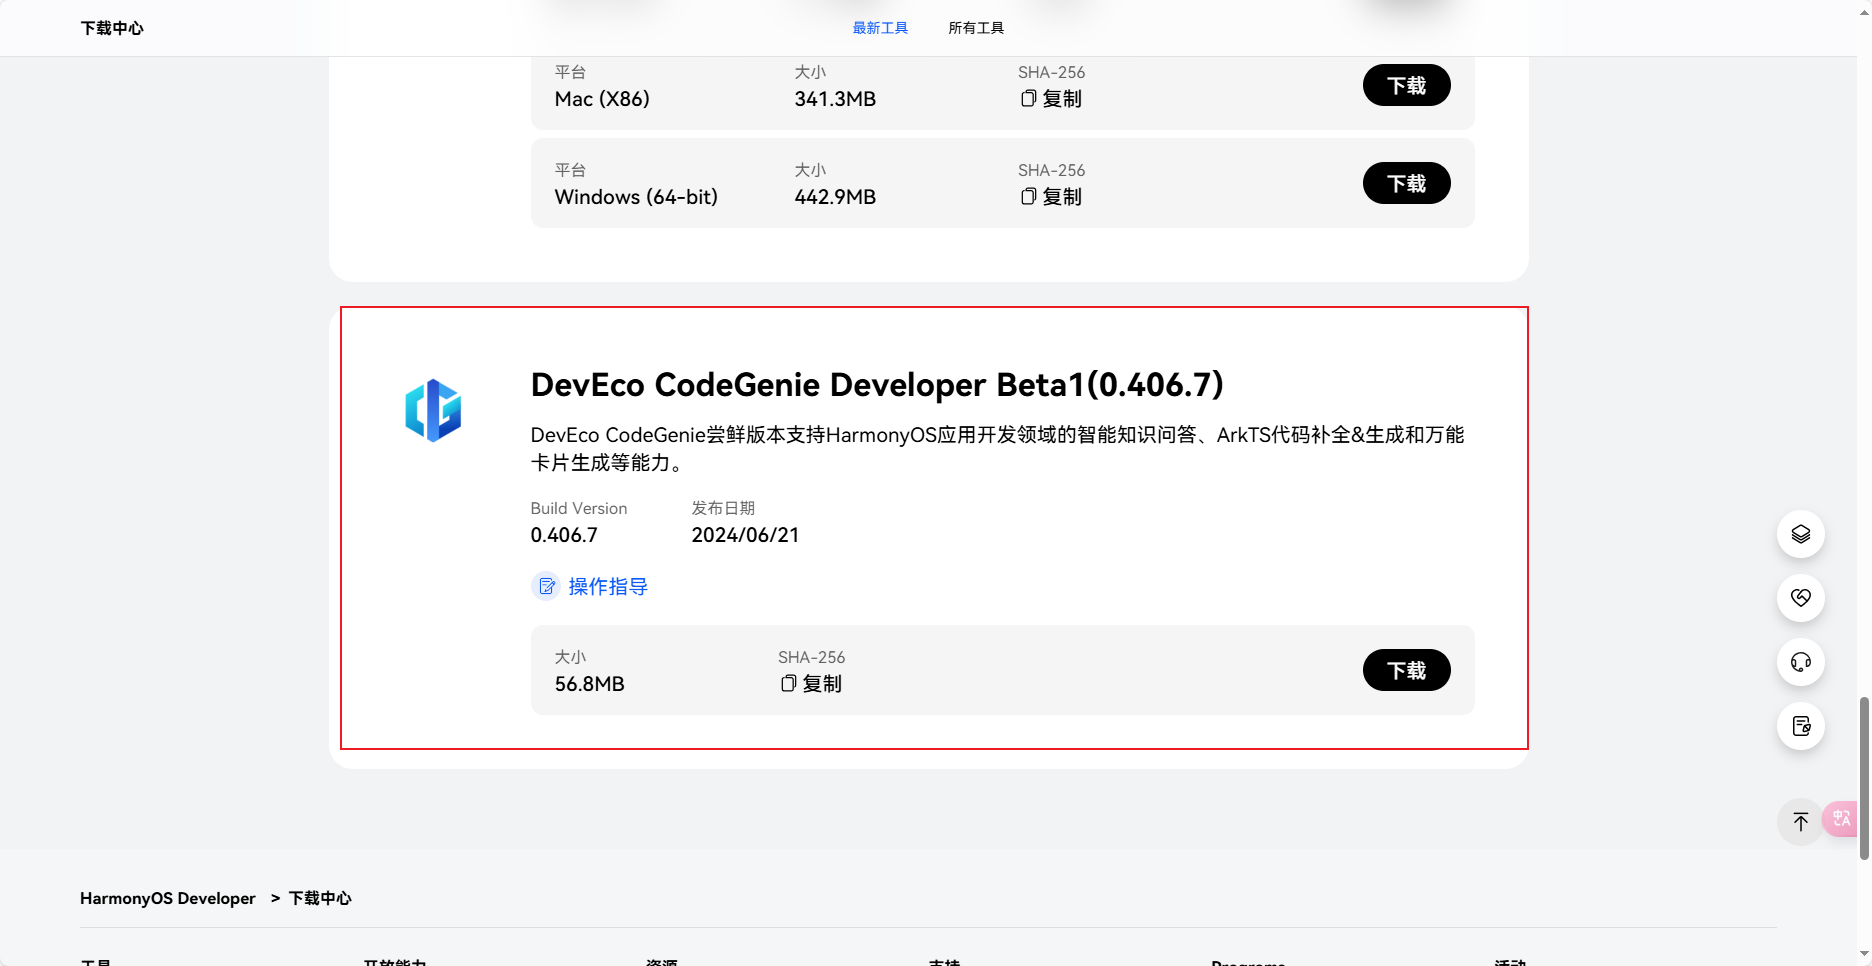
Task: Open the document note floating icon
Action: pos(1801,726)
